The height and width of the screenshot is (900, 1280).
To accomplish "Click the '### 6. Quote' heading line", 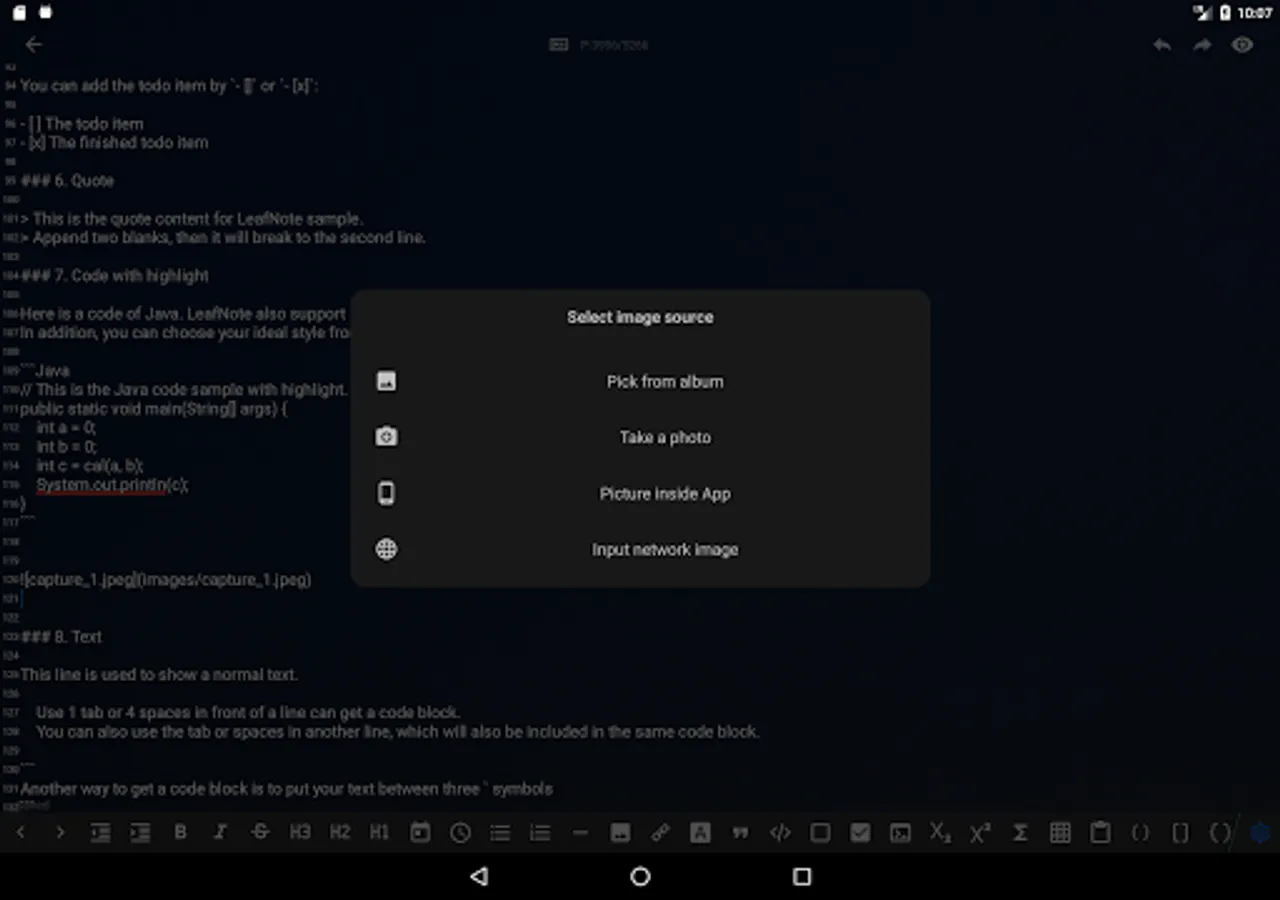I will [x=67, y=181].
